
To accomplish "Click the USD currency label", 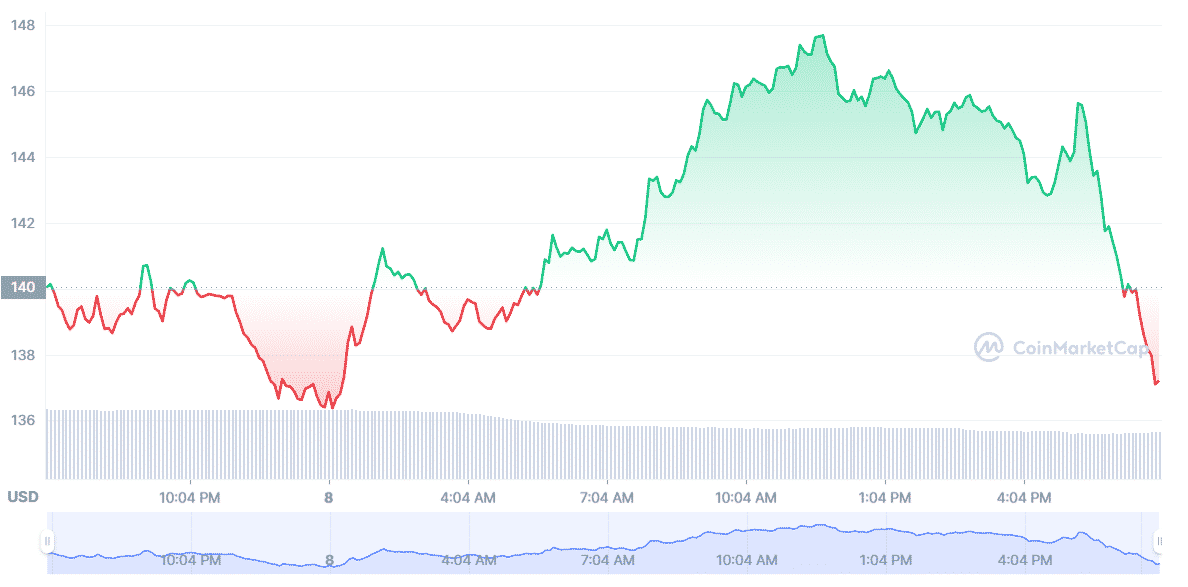I will (24, 497).
